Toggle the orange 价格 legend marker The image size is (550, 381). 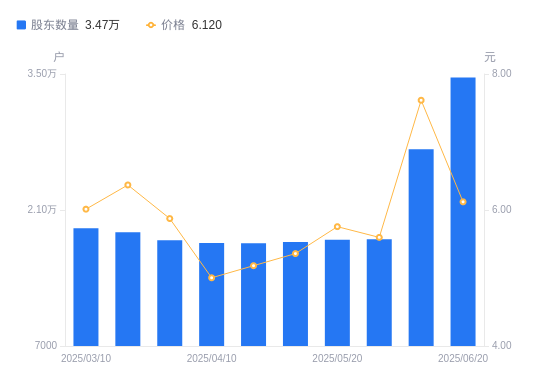tap(151, 25)
